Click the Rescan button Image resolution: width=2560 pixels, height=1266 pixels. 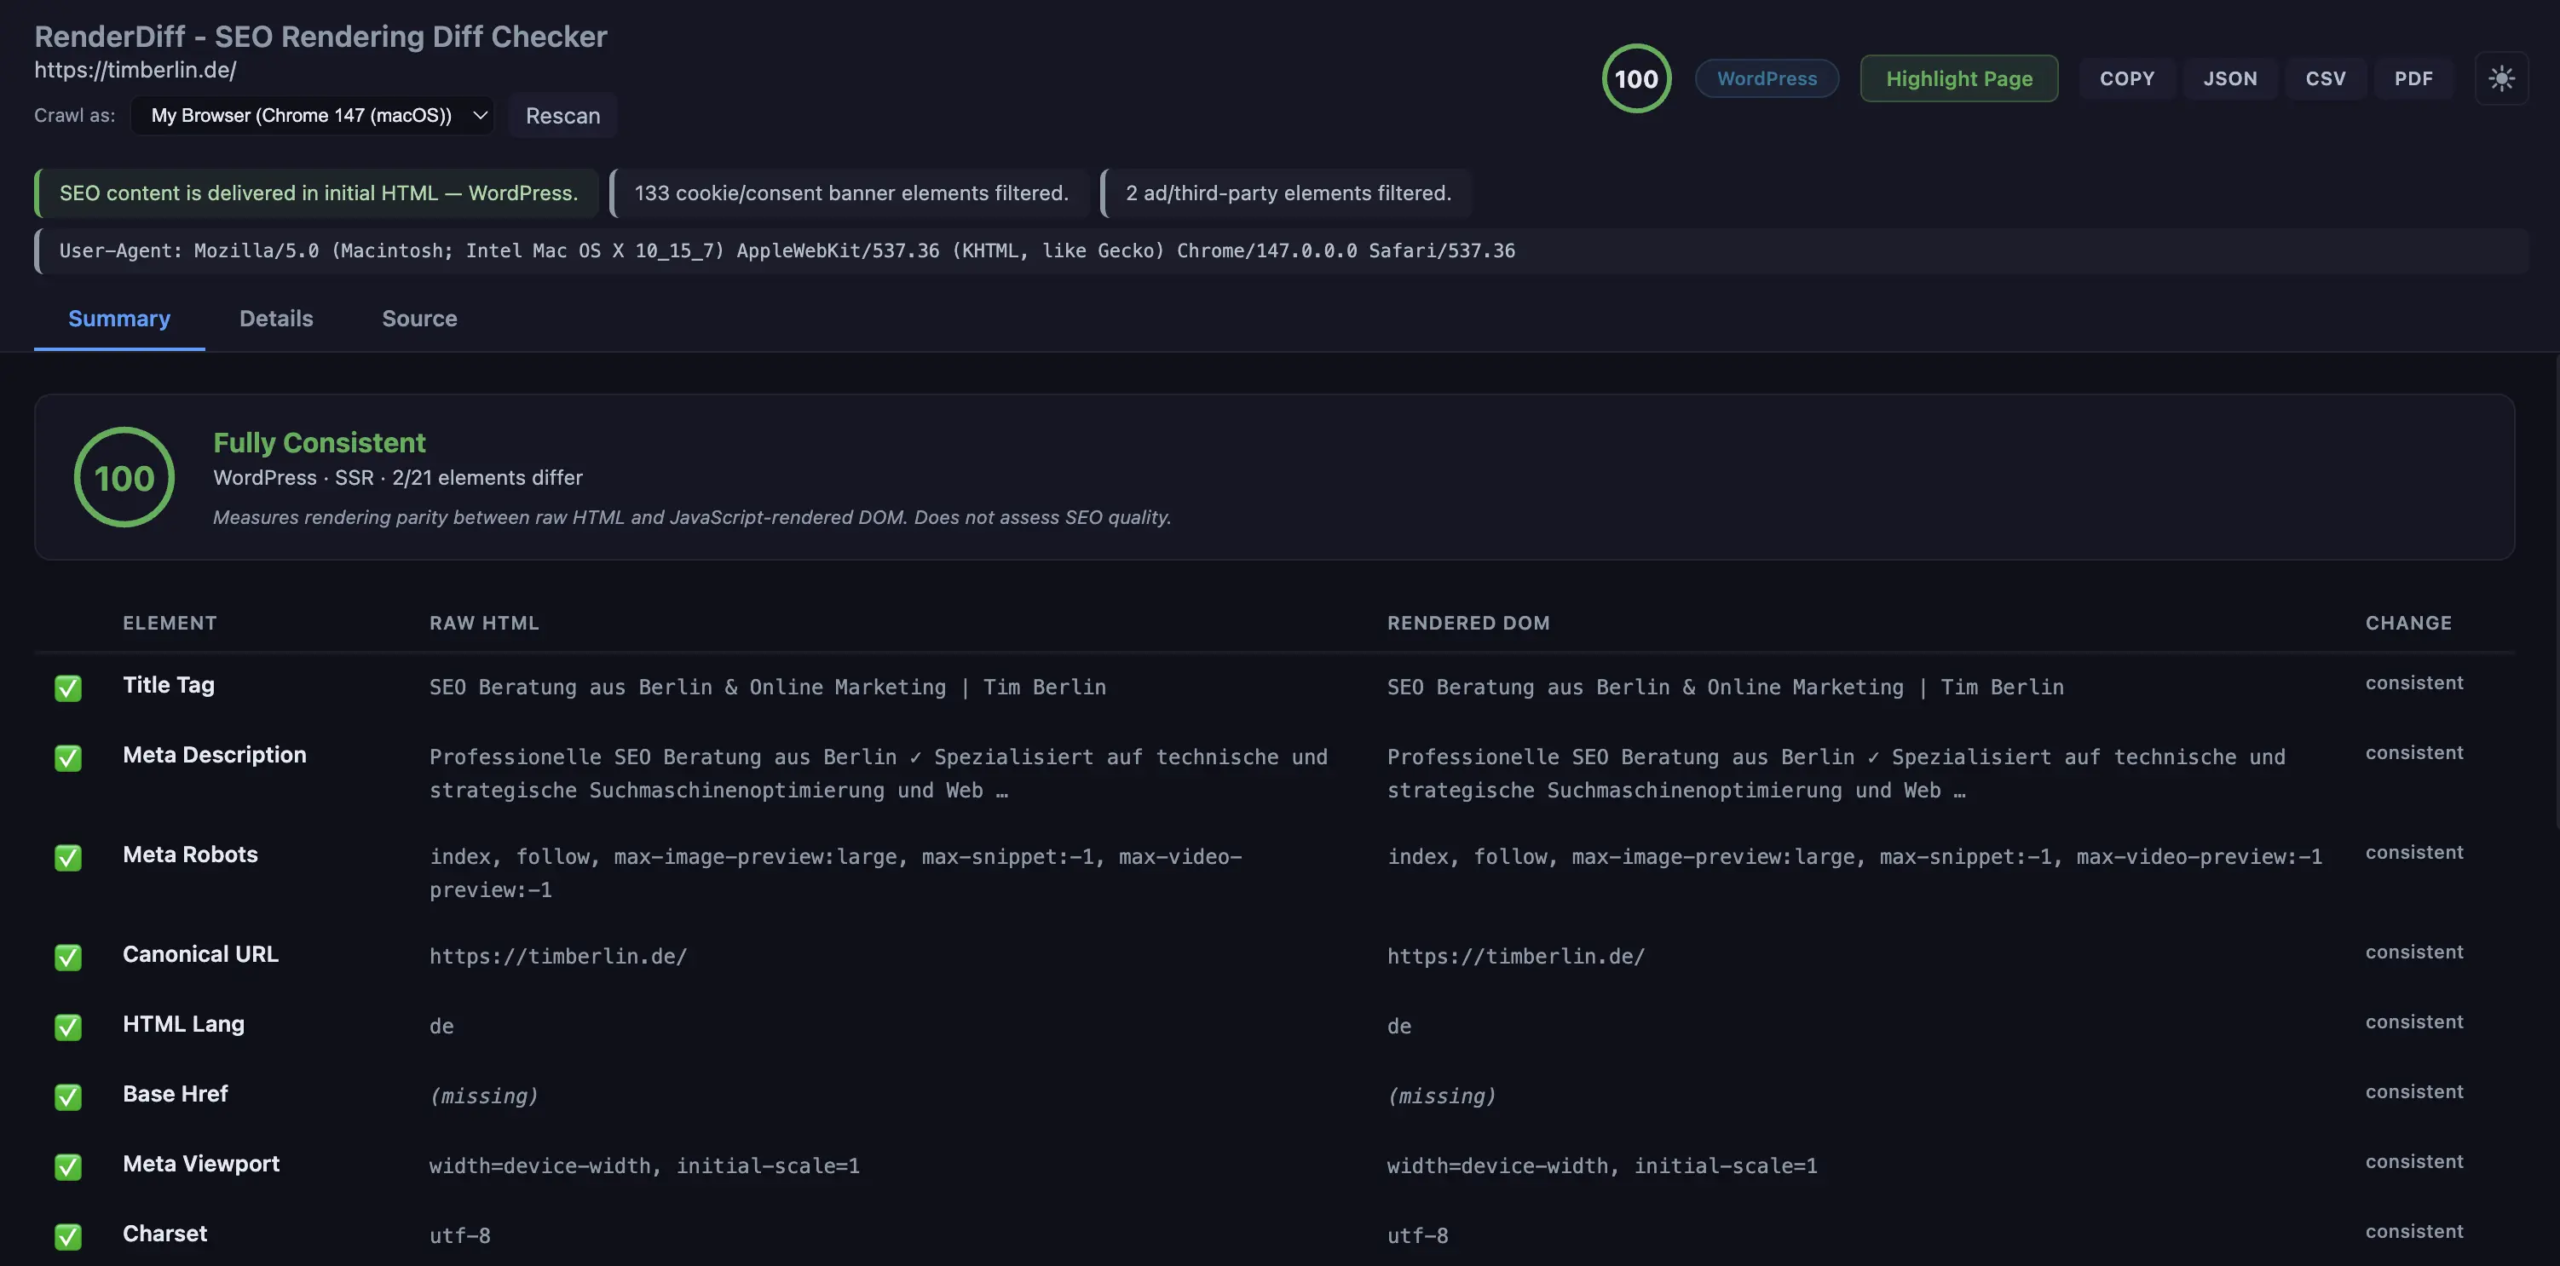point(562,115)
